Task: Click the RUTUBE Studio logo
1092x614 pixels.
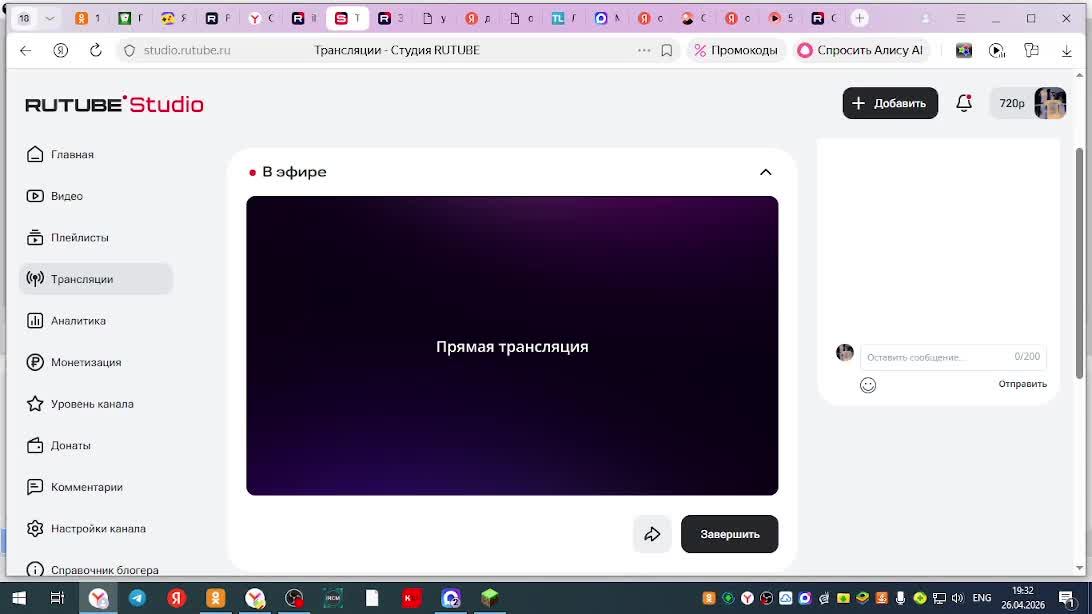Action: click(x=114, y=104)
